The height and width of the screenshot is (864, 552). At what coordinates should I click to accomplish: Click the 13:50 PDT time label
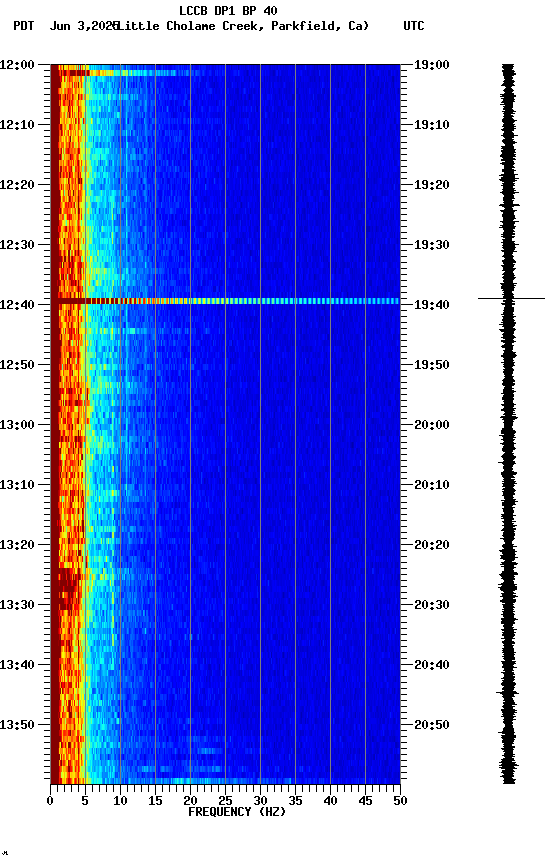pos(17,725)
